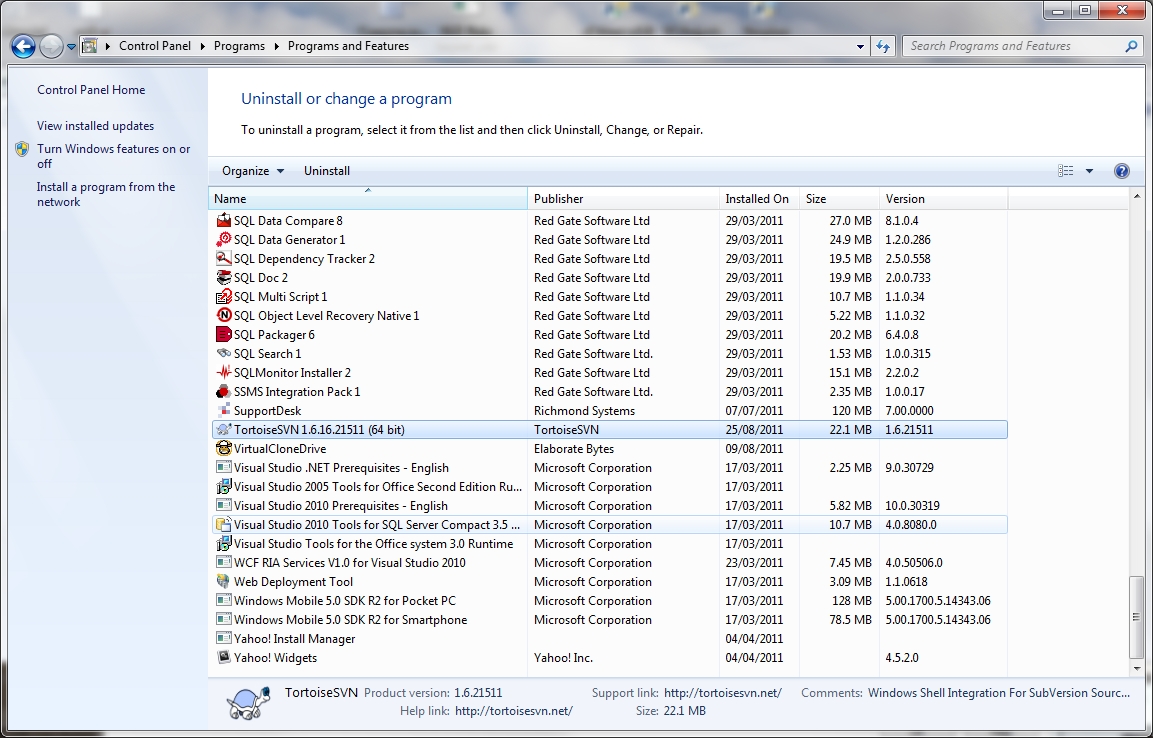Click the SQL Object Level Recovery Native icon

click(x=224, y=315)
